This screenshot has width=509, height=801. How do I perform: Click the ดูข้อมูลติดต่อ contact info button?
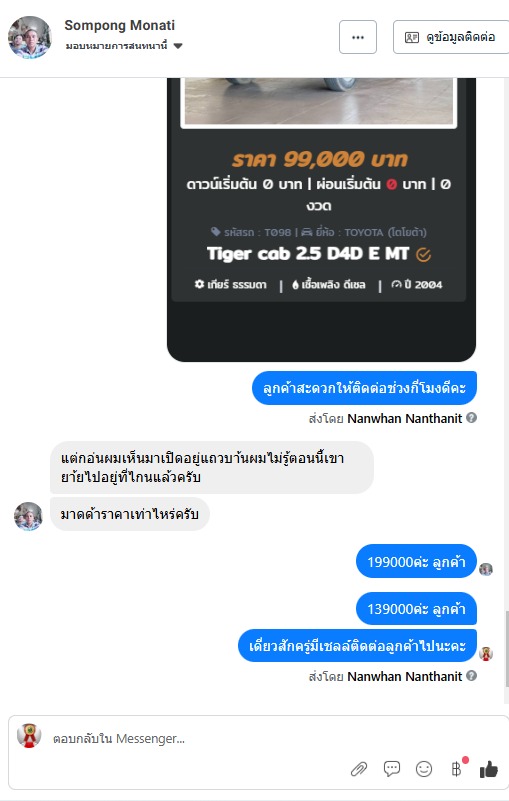(452, 37)
